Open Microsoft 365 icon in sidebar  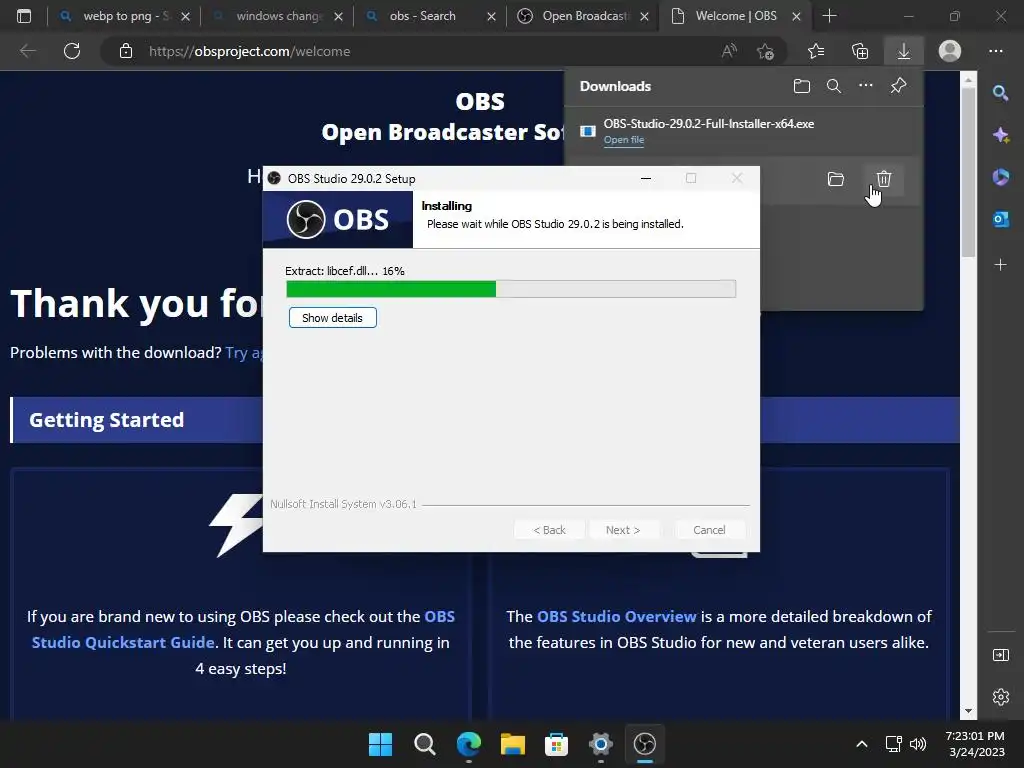[1000, 177]
